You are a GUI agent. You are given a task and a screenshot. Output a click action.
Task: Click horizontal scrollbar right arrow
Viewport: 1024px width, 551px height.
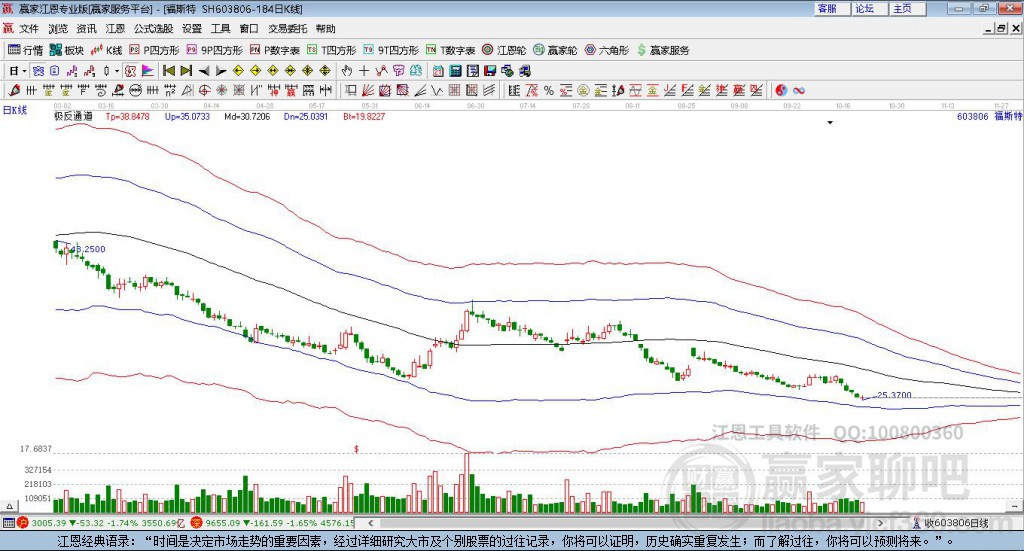coord(880,523)
